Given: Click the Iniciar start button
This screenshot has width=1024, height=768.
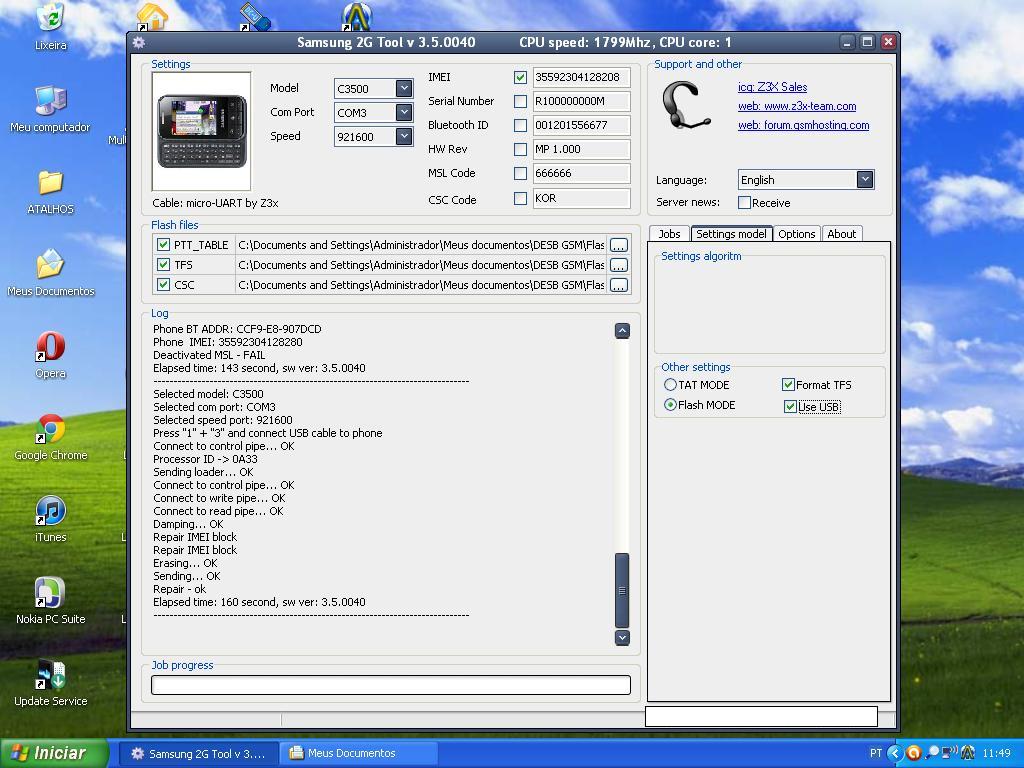Looking at the screenshot, I should pyautogui.click(x=54, y=753).
